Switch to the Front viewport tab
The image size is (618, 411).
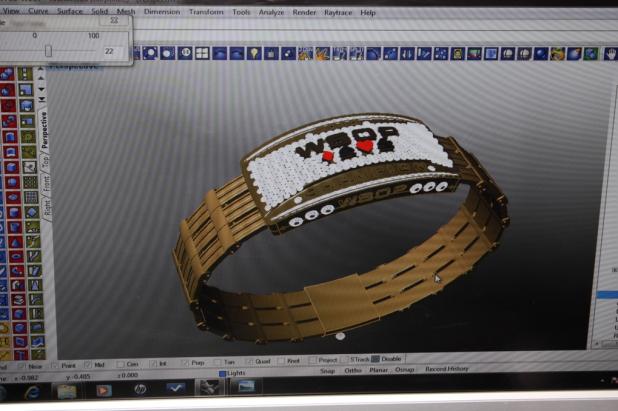pos(46,184)
